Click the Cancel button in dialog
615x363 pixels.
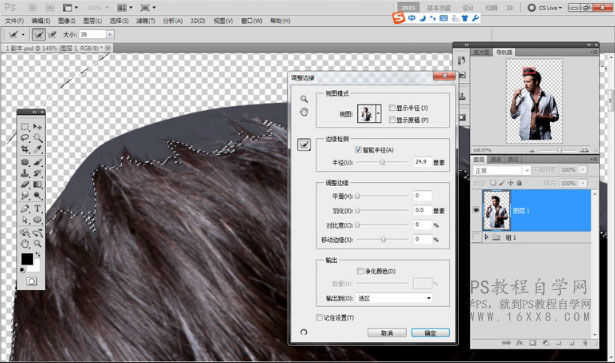pos(387,333)
